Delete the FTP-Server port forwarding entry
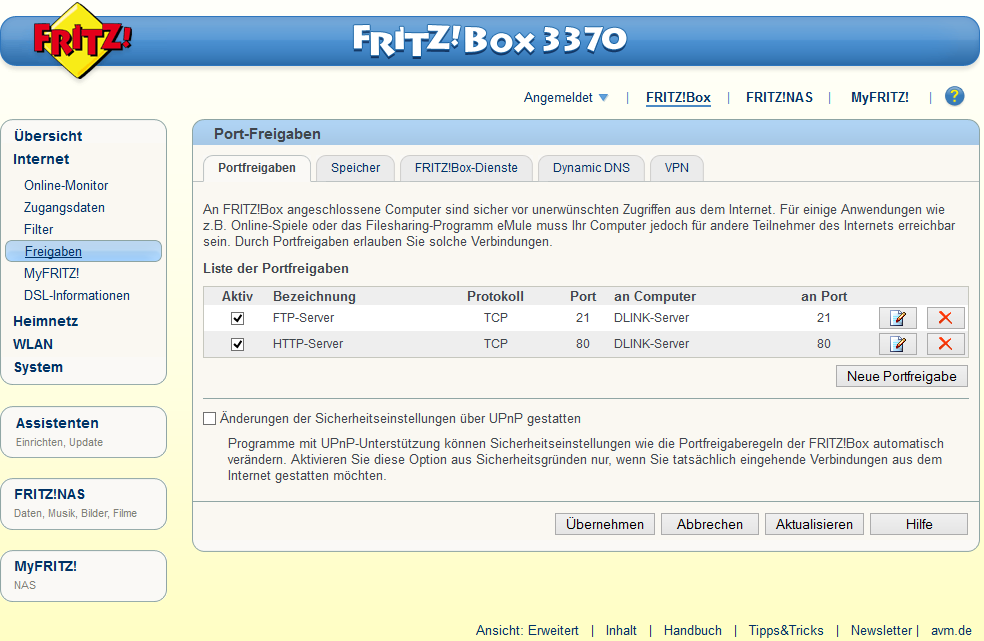This screenshot has height=641, width=984. (945, 318)
